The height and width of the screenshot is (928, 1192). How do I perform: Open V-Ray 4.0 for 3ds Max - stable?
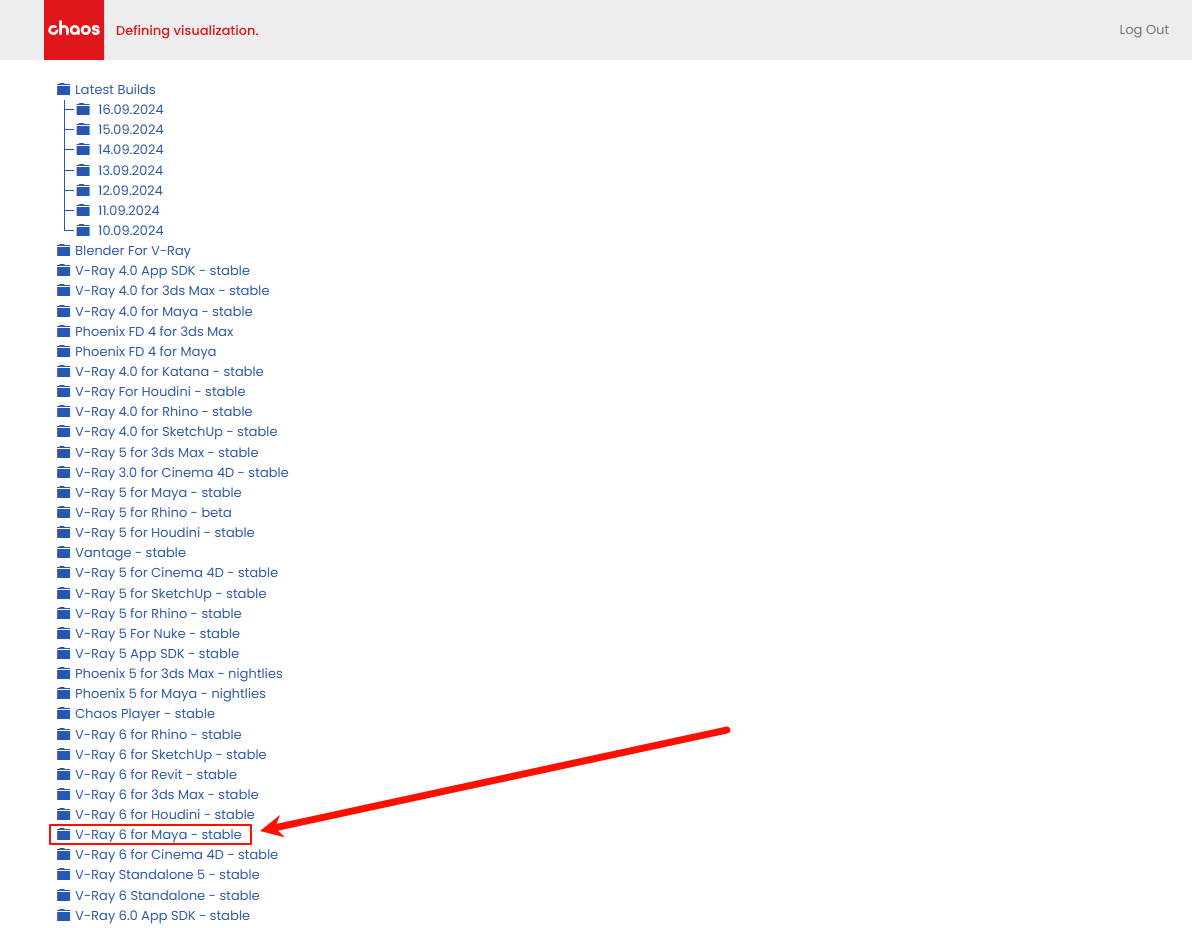coord(172,290)
